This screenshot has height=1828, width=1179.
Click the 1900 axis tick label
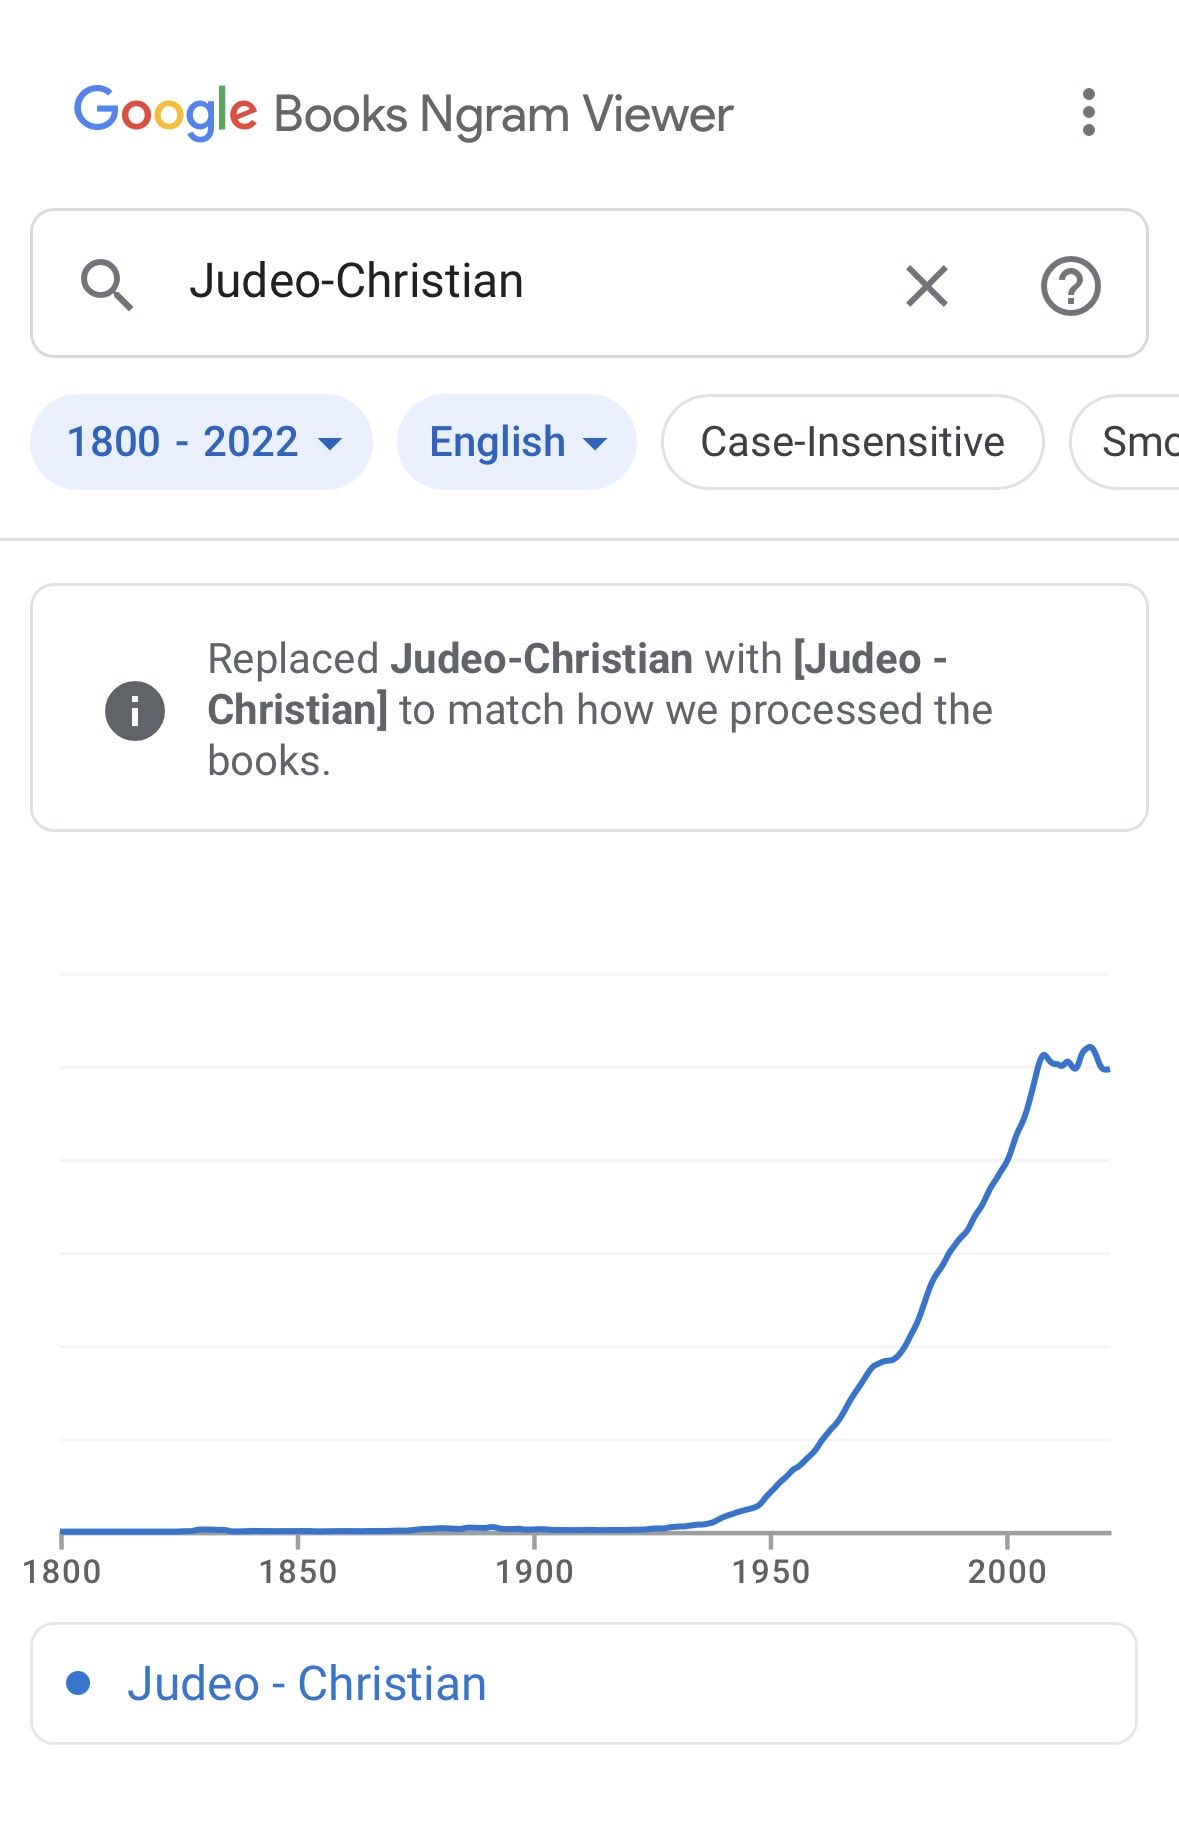[534, 1572]
